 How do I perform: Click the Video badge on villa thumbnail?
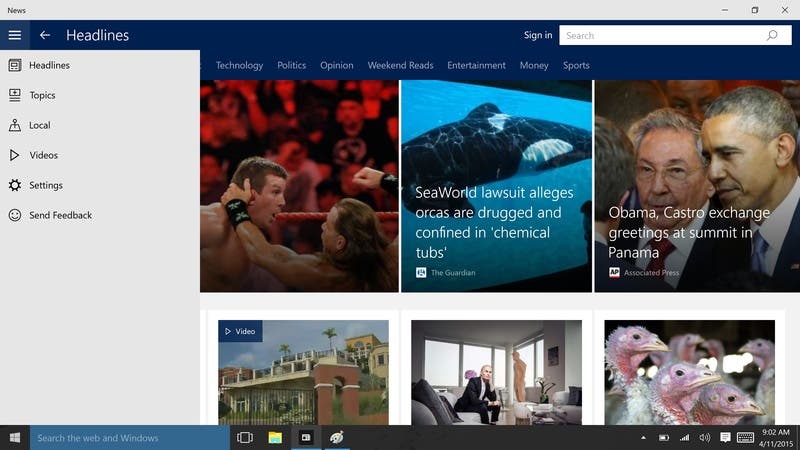[240, 331]
